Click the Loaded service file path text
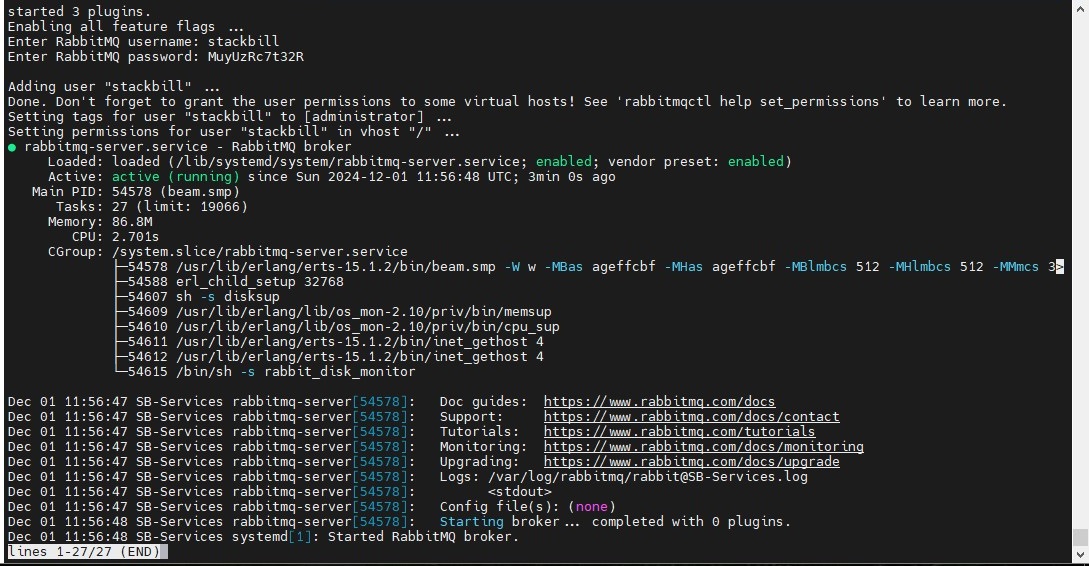Viewport: 1089px width, 566px height. tap(347, 162)
